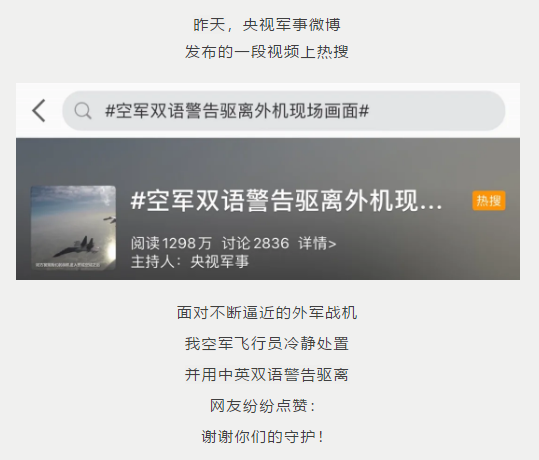
Task: Click the back arrow icon
Action: tap(38, 111)
